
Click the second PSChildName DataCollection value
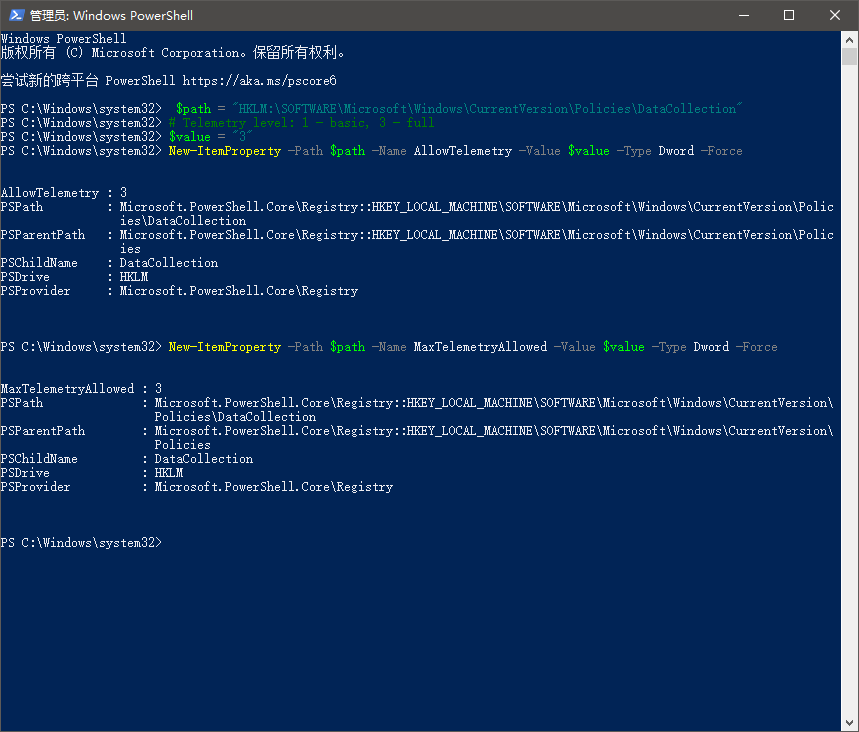click(x=204, y=459)
